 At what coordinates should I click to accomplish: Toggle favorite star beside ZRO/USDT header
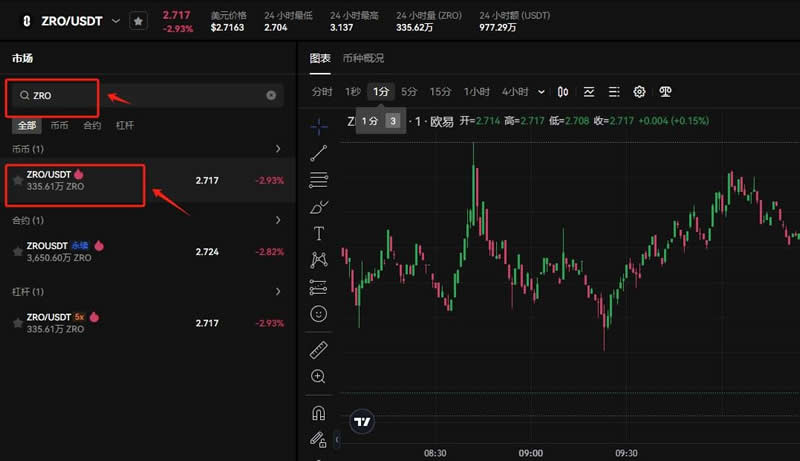click(138, 20)
